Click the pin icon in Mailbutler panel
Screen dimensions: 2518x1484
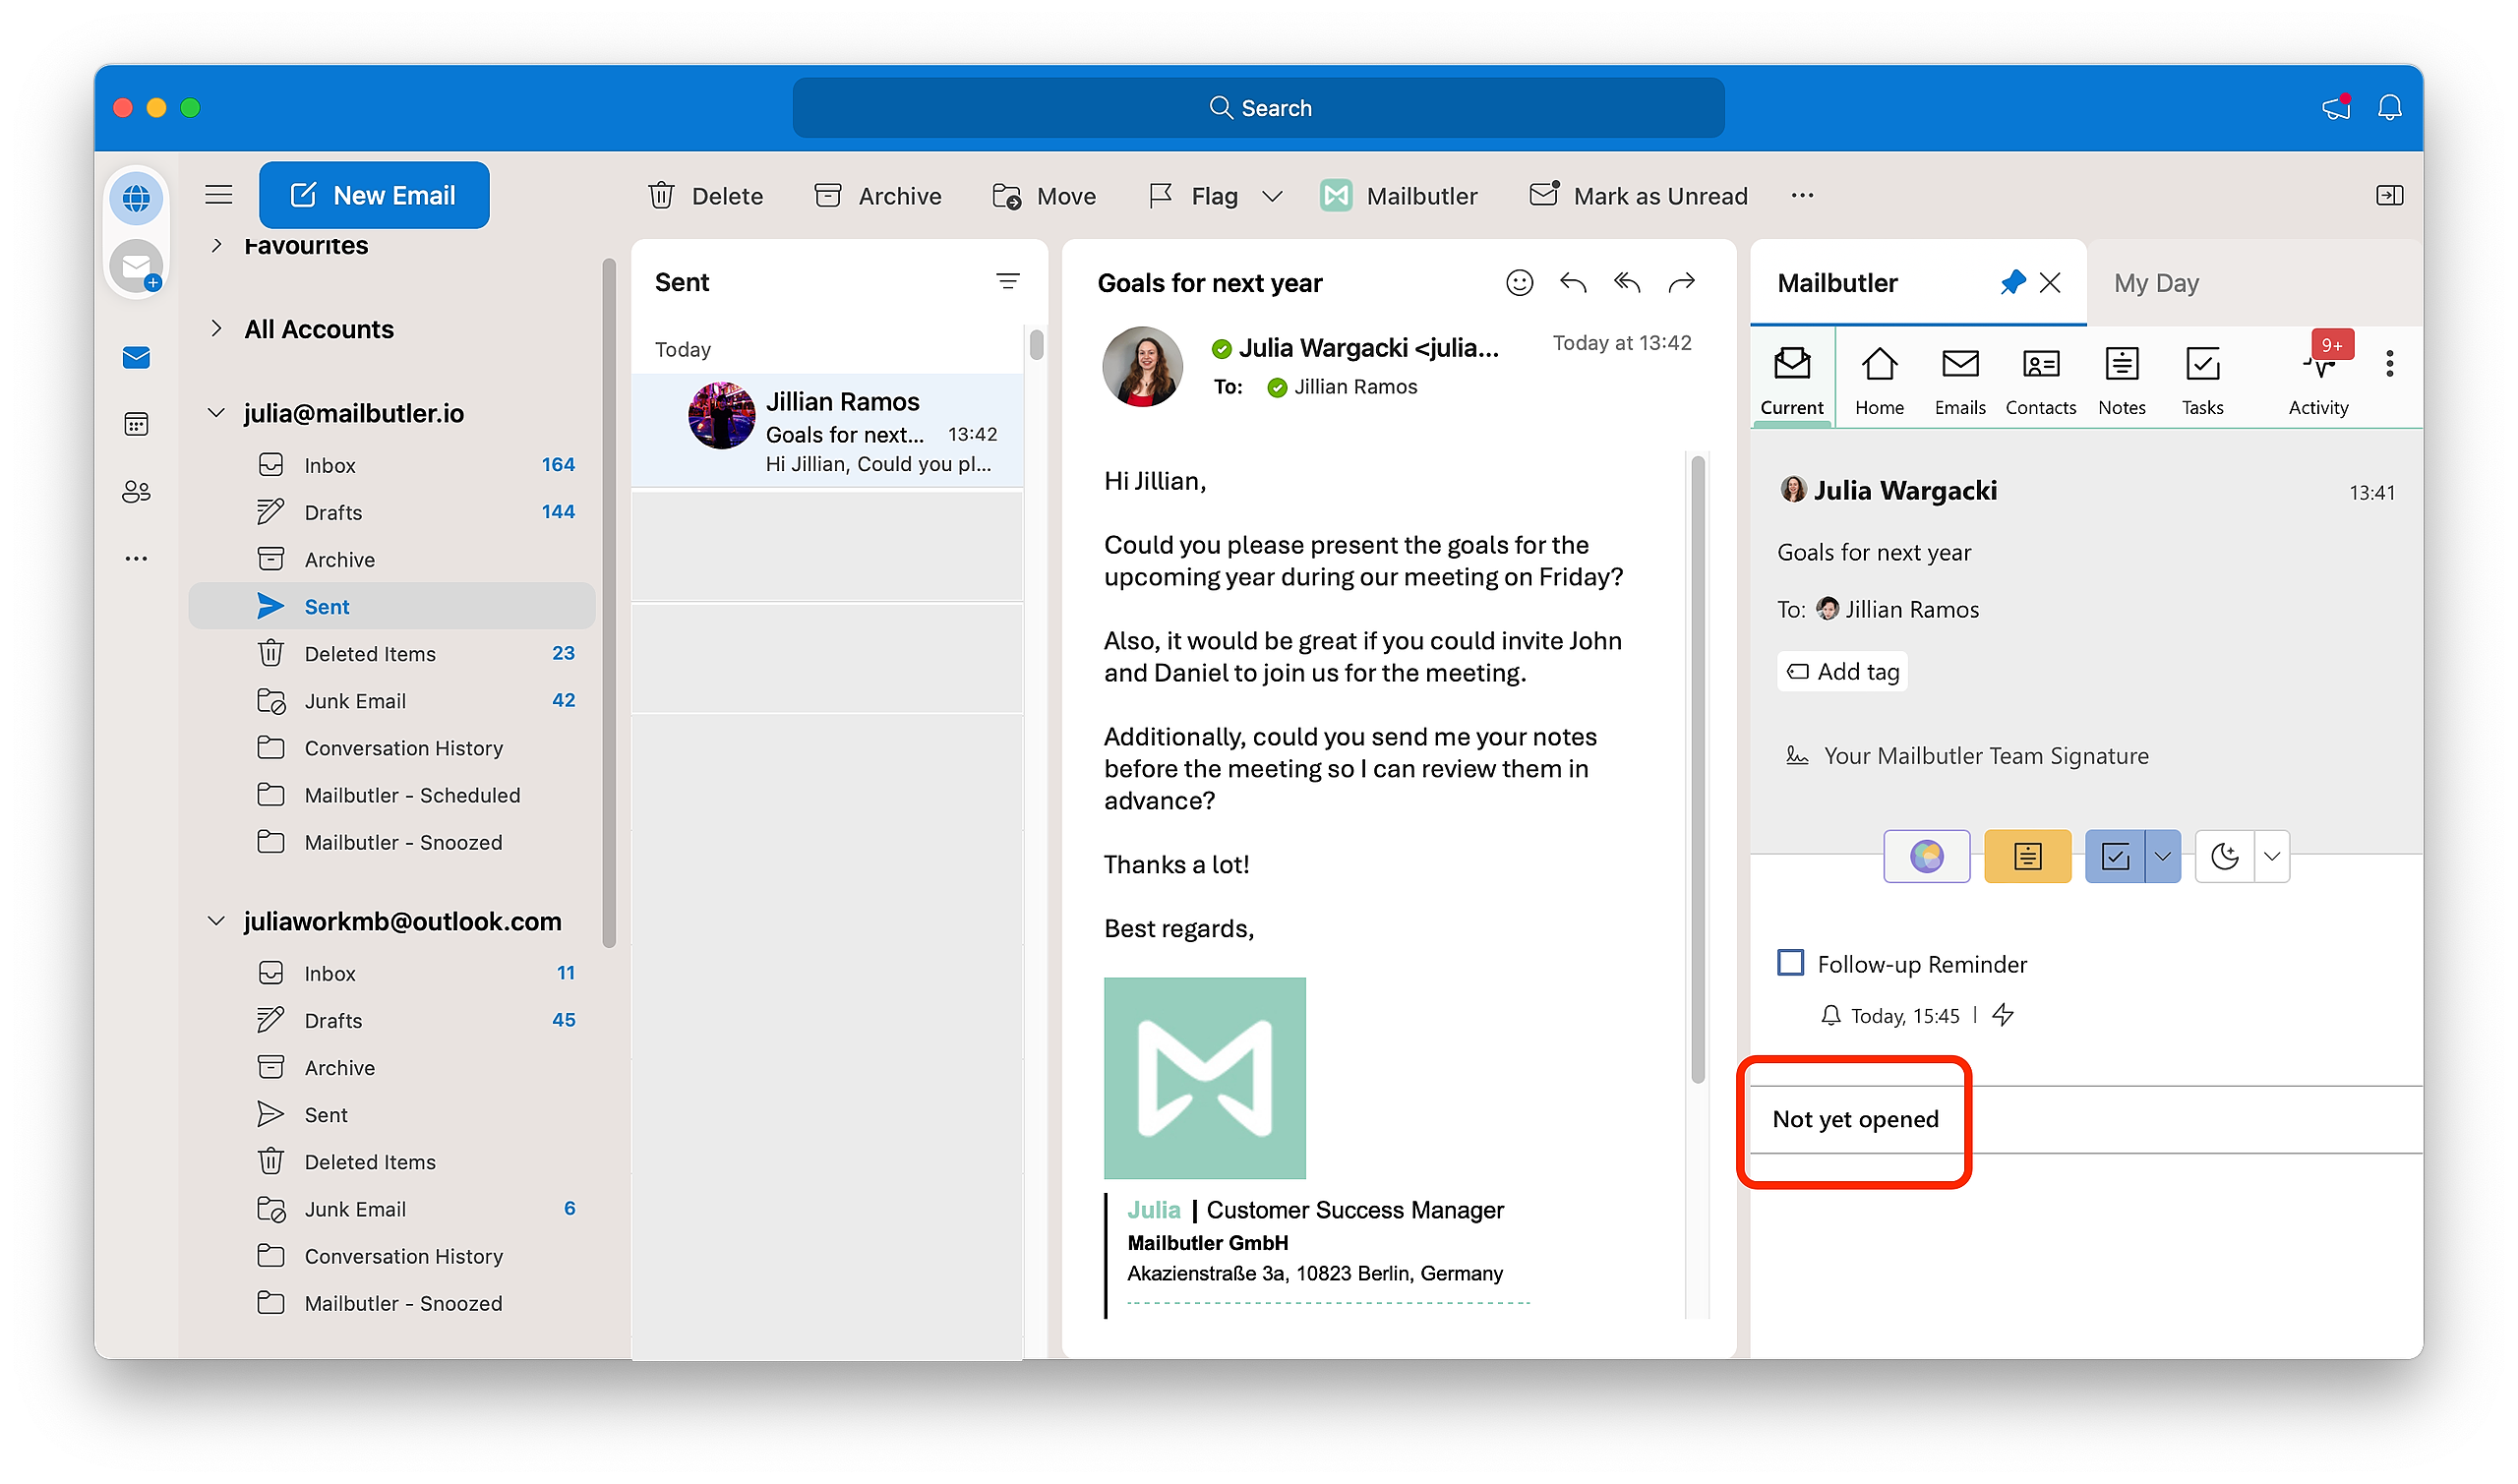point(2012,283)
